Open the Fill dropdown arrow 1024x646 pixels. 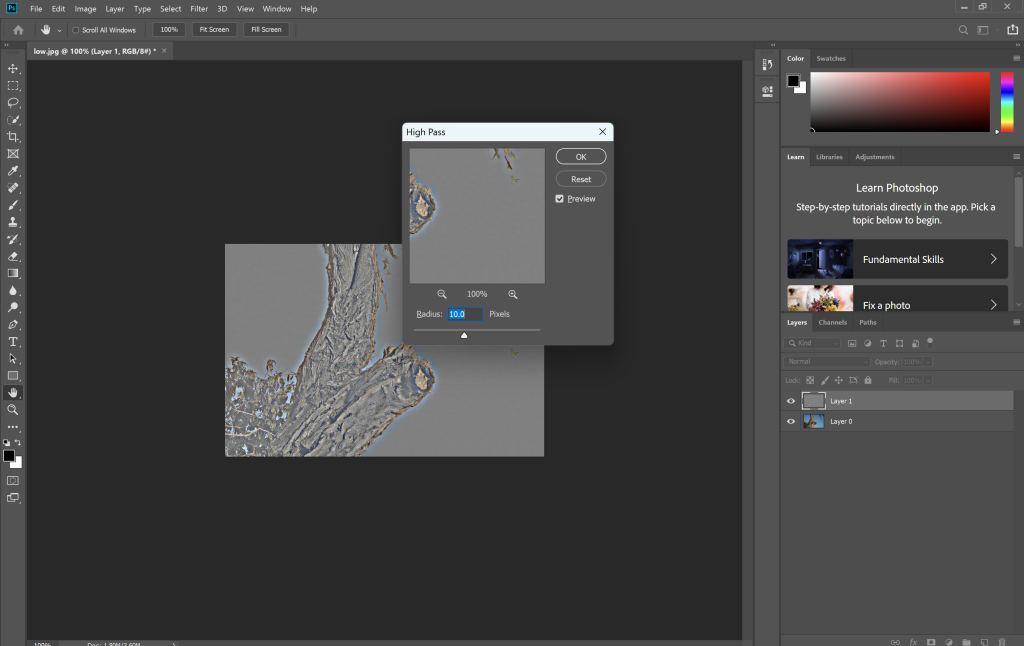pos(928,380)
